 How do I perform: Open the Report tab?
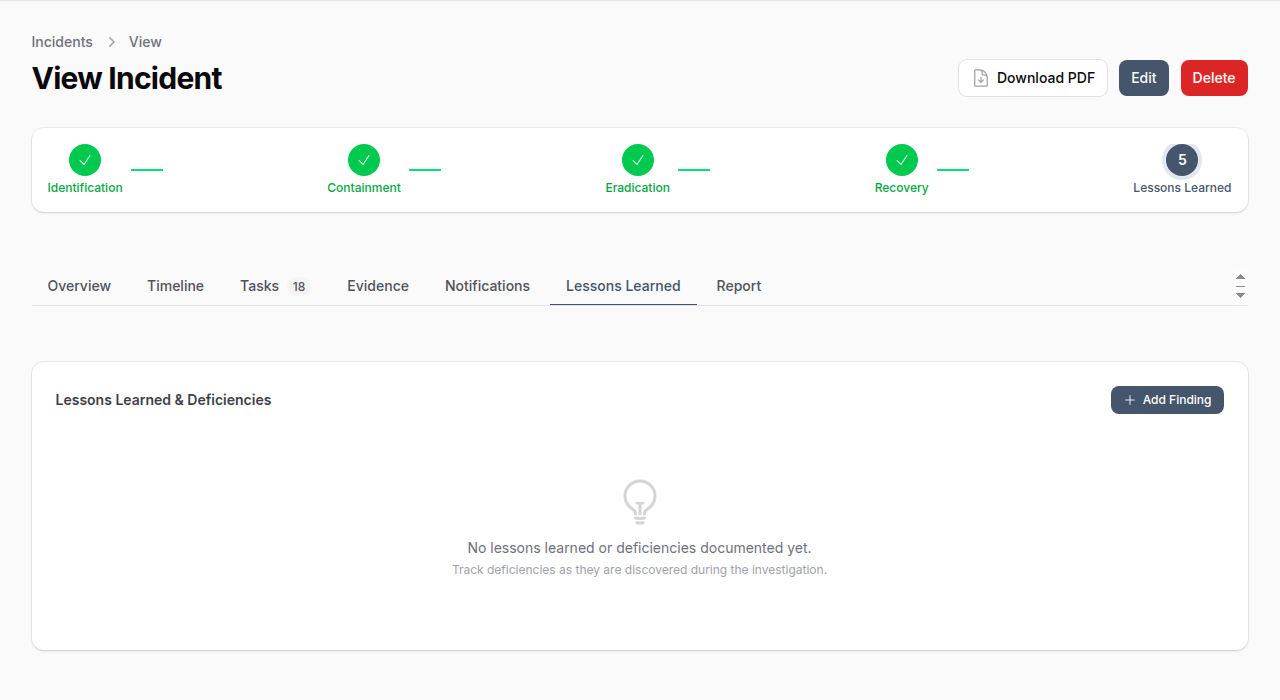[x=739, y=286]
